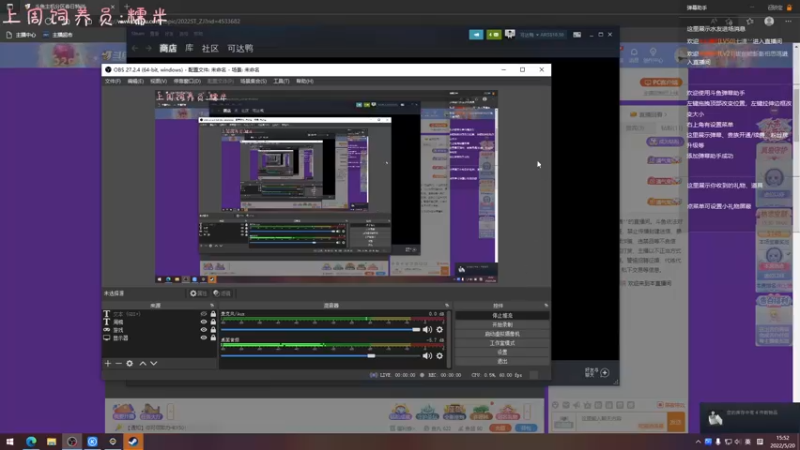Click the blue announcement icon in Steam
Screen dimensions: 800x450
coord(476,35)
